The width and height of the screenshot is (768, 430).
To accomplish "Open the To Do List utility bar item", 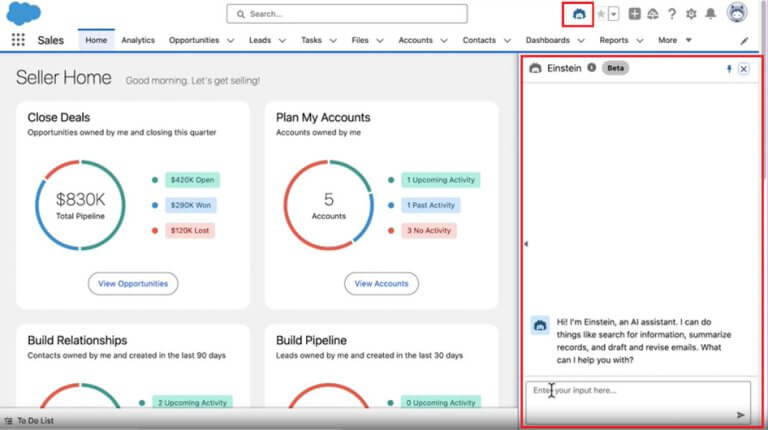I will click(29, 421).
